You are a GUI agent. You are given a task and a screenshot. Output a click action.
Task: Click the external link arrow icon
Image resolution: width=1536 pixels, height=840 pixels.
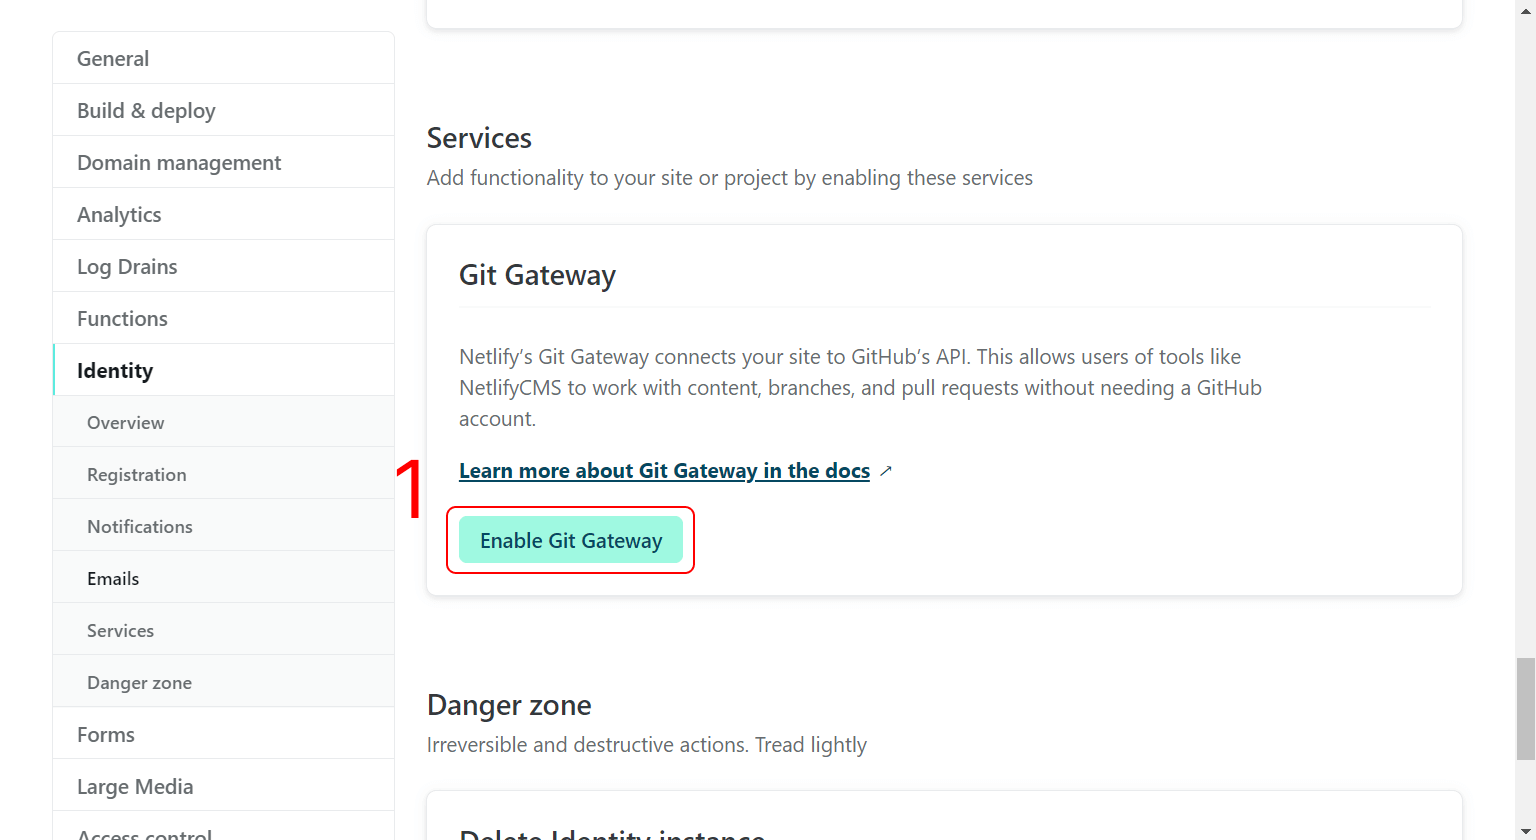click(886, 470)
